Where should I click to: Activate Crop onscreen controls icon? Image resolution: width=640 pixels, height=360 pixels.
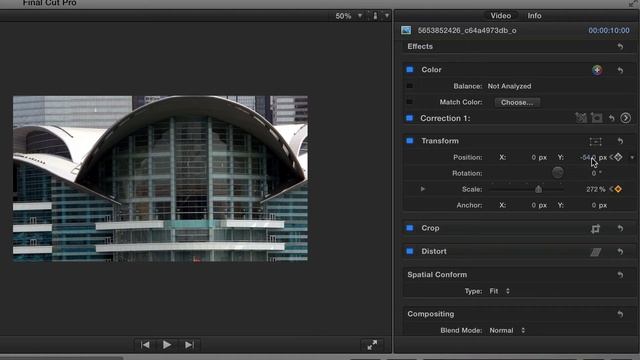(596, 229)
